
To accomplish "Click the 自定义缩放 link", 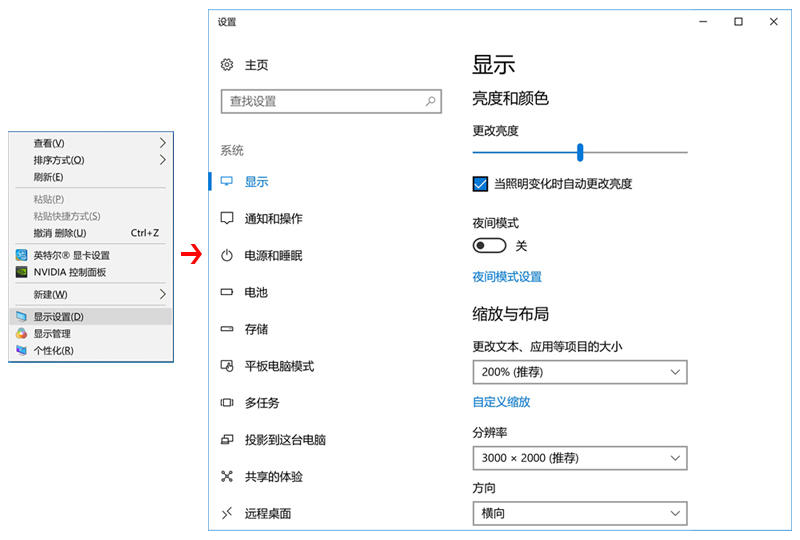I will (501, 402).
